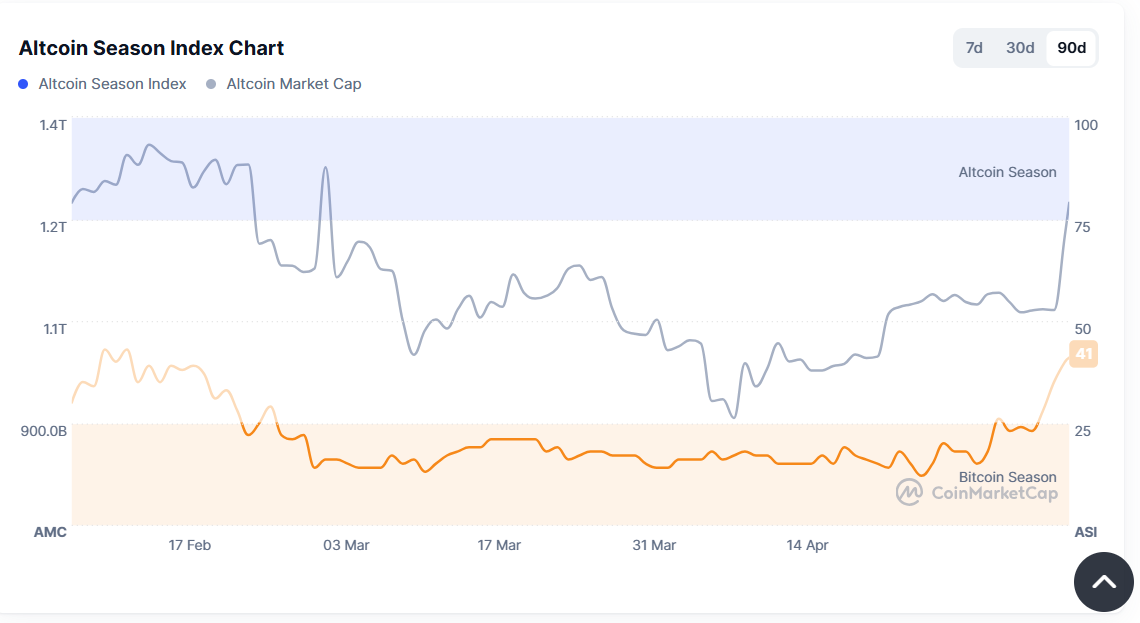This screenshot has height=623, width=1140.
Task: Click the Bitcoin Season zone label
Action: [1007, 477]
